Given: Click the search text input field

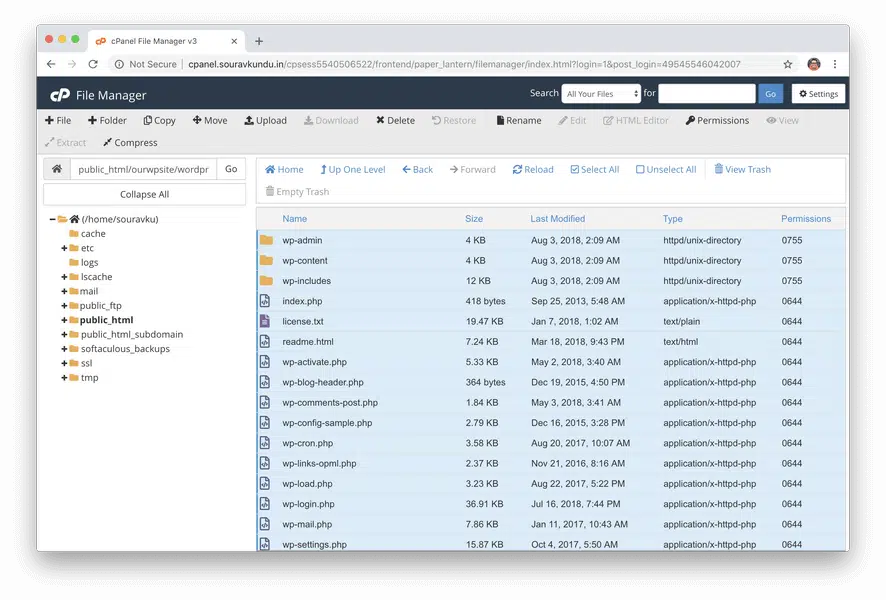Looking at the screenshot, I should click(706, 94).
